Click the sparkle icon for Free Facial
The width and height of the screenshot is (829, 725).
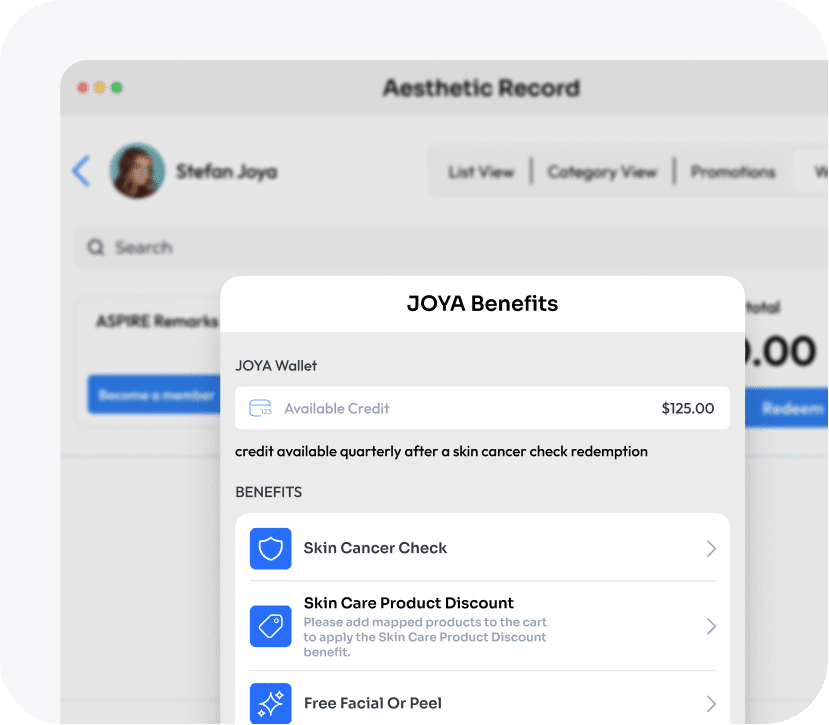click(270, 703)
